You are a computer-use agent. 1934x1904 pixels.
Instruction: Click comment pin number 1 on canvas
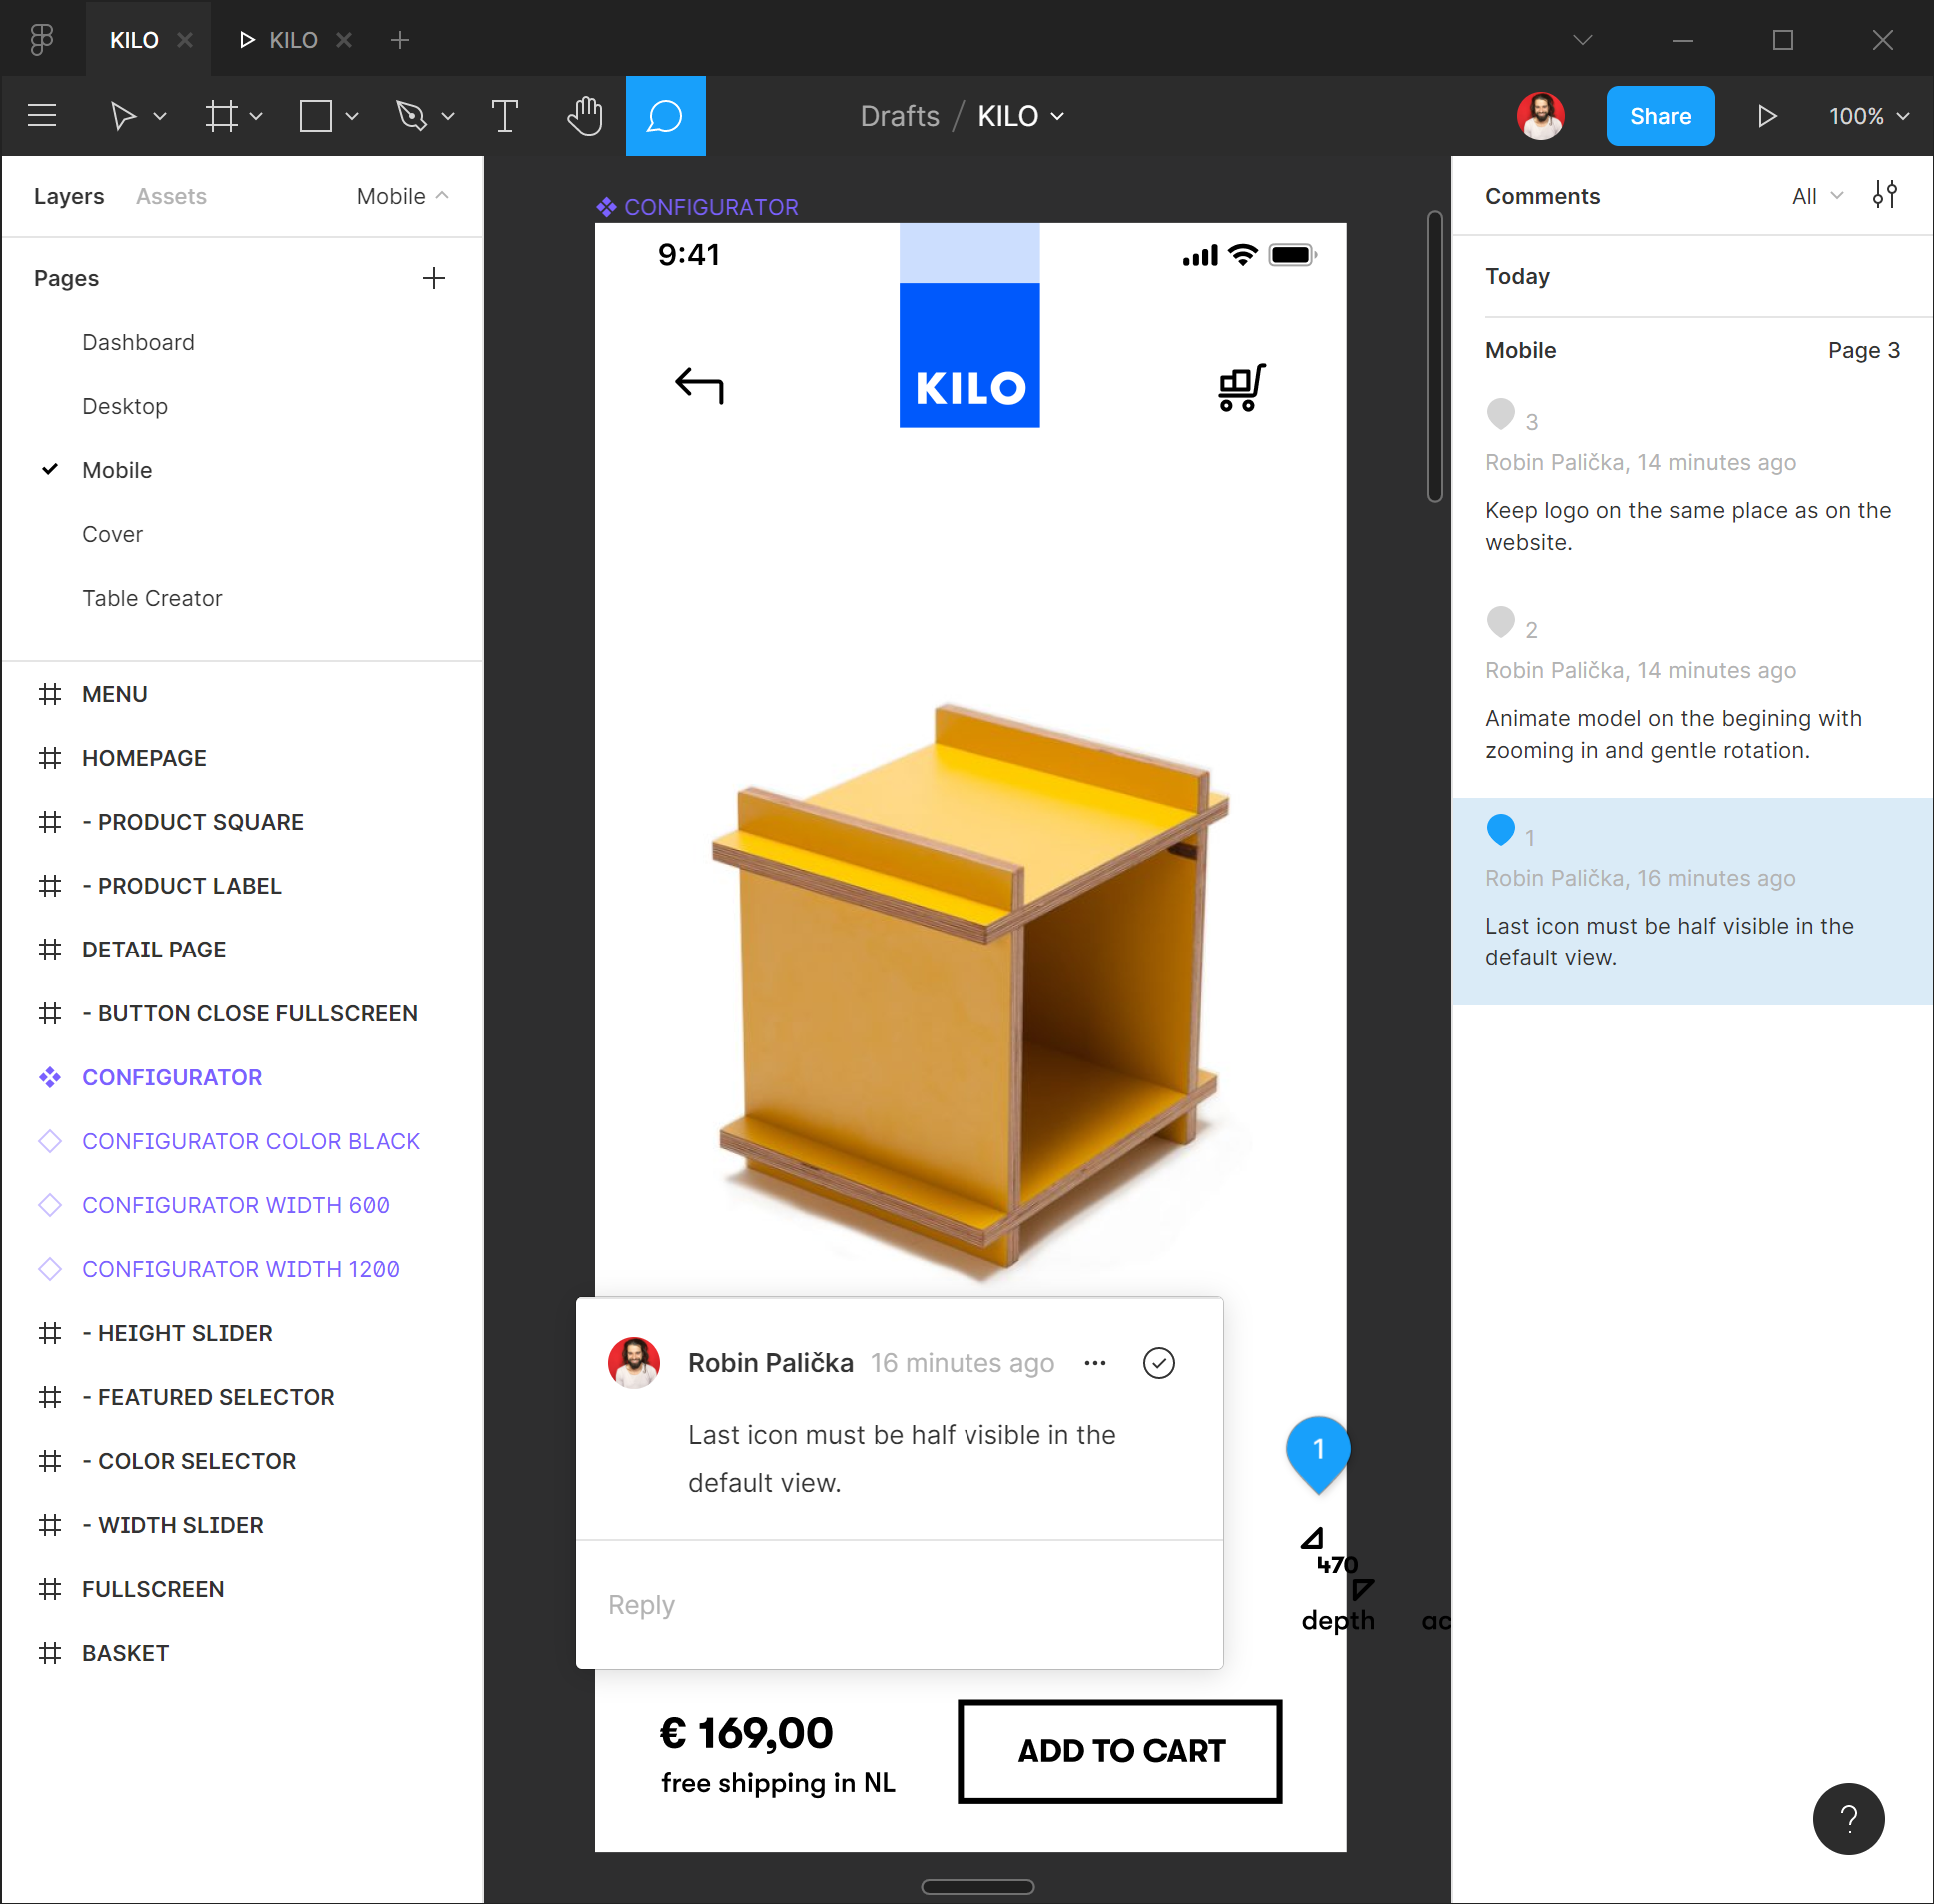click(1318, 1449)
